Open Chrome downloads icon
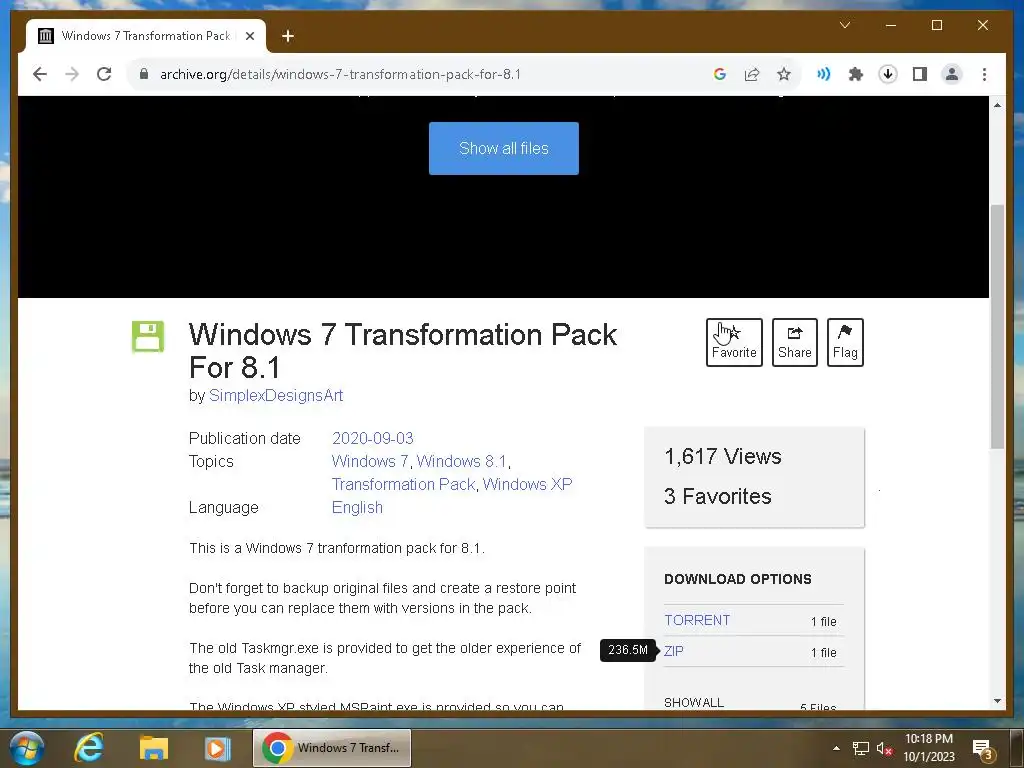This screenshot has width=1024, height=768. tap(888, 74)
